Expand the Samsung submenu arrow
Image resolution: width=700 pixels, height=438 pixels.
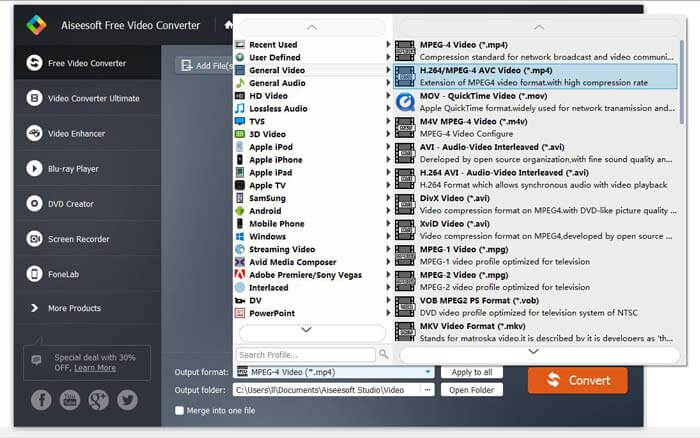click(x=388, y=198)
